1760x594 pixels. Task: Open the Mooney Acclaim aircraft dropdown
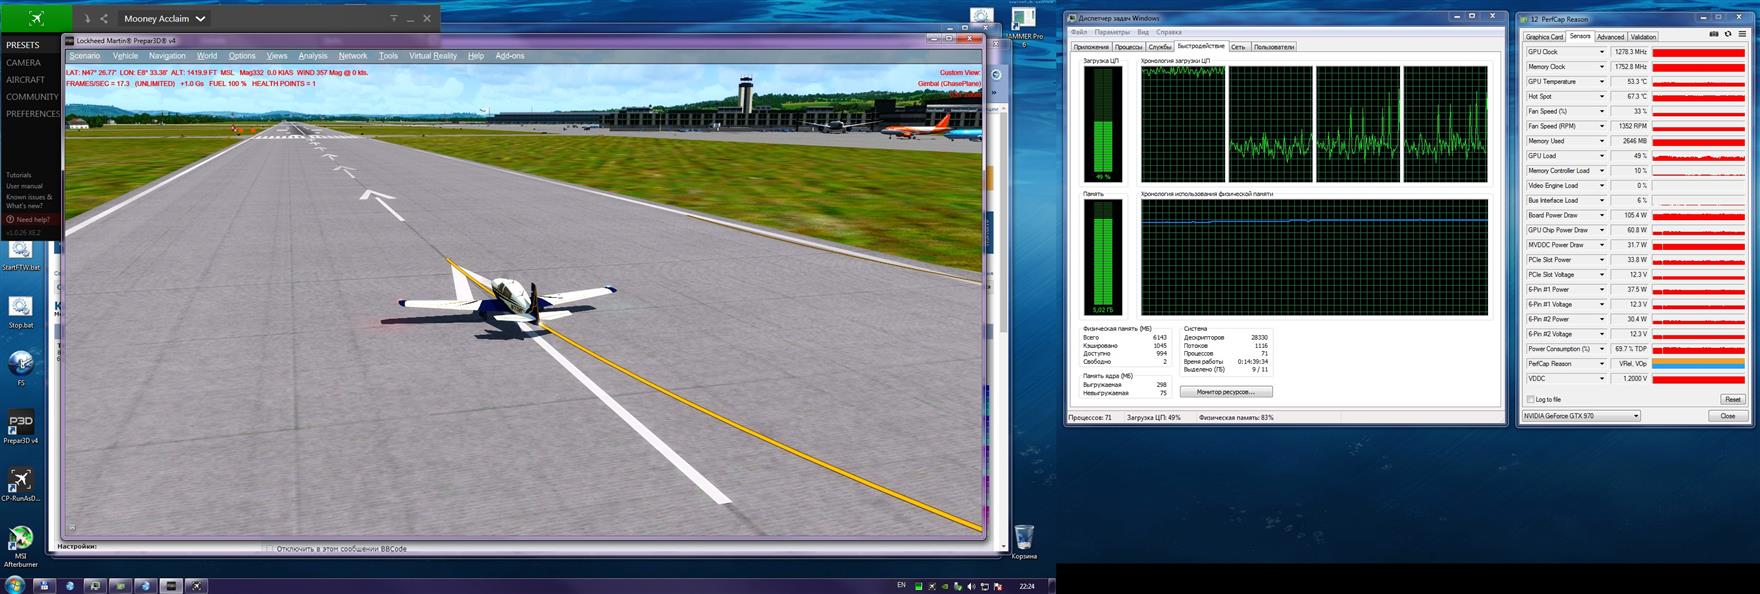pos(165,18)
